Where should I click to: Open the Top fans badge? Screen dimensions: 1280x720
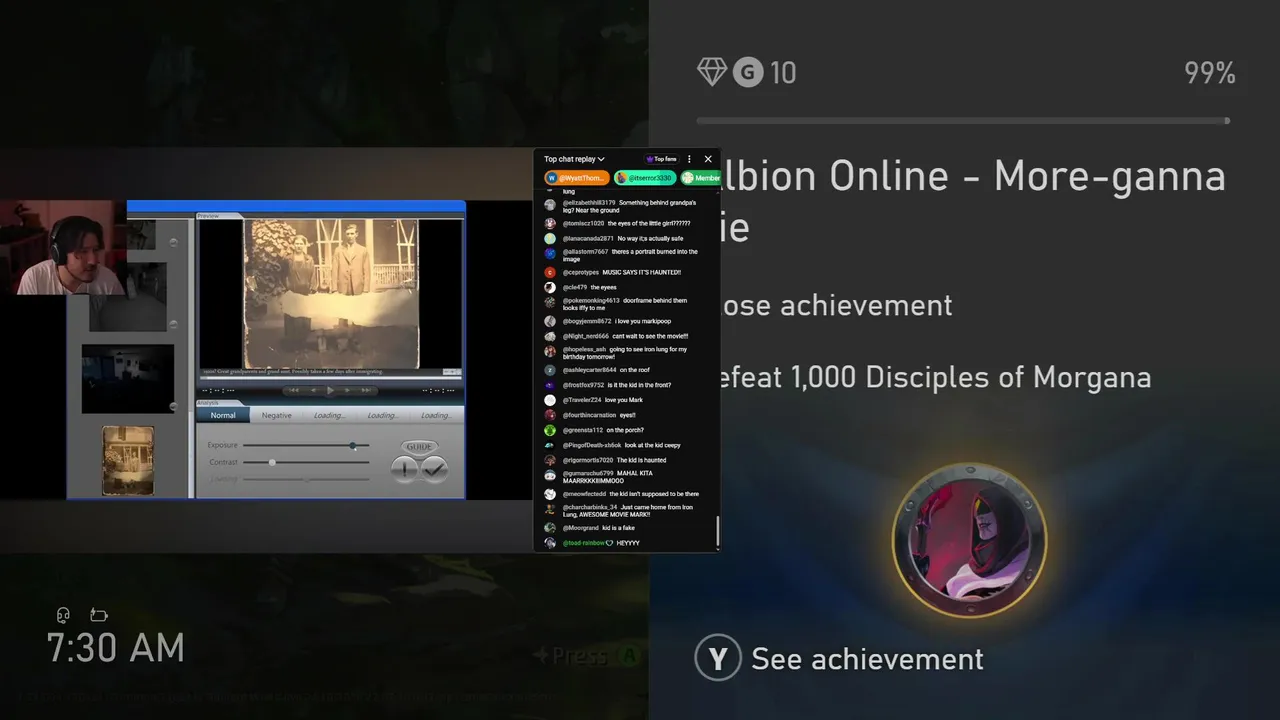click(662, 159)
